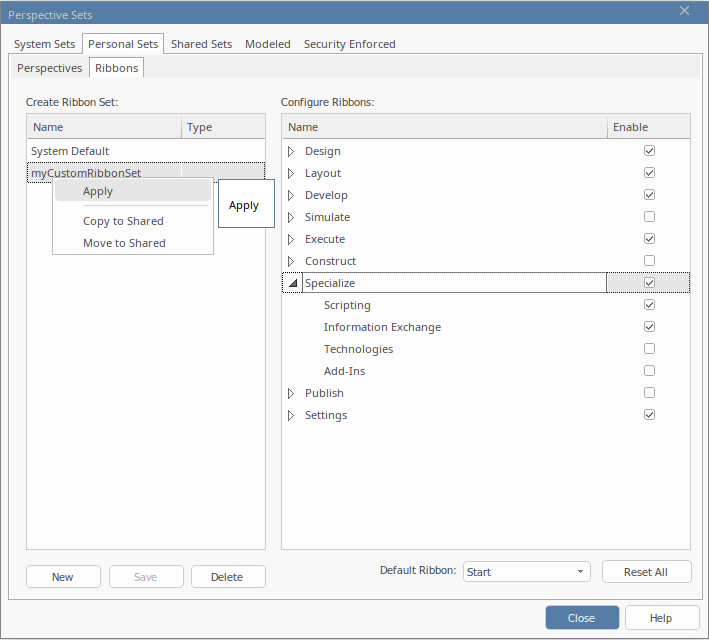Image resolution: width=709 pixels, height=640 pixels.
Task: Click the Reset All button
Action: coord(646,572)
